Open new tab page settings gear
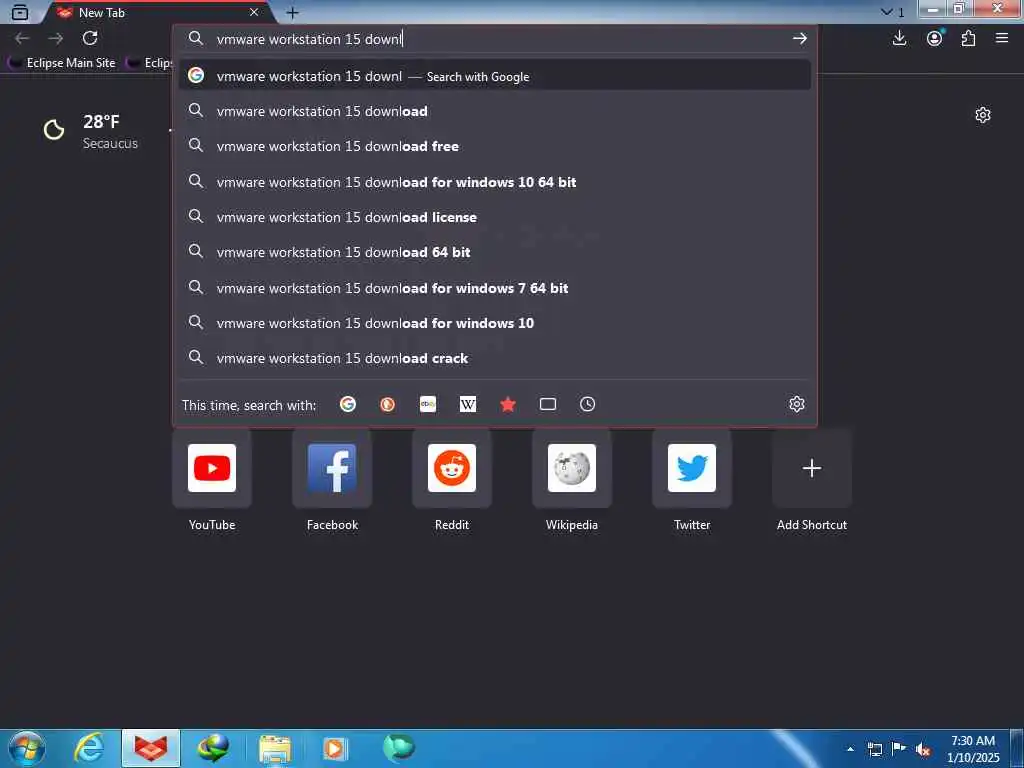1024x768 pixels. (x=983, y=115)
